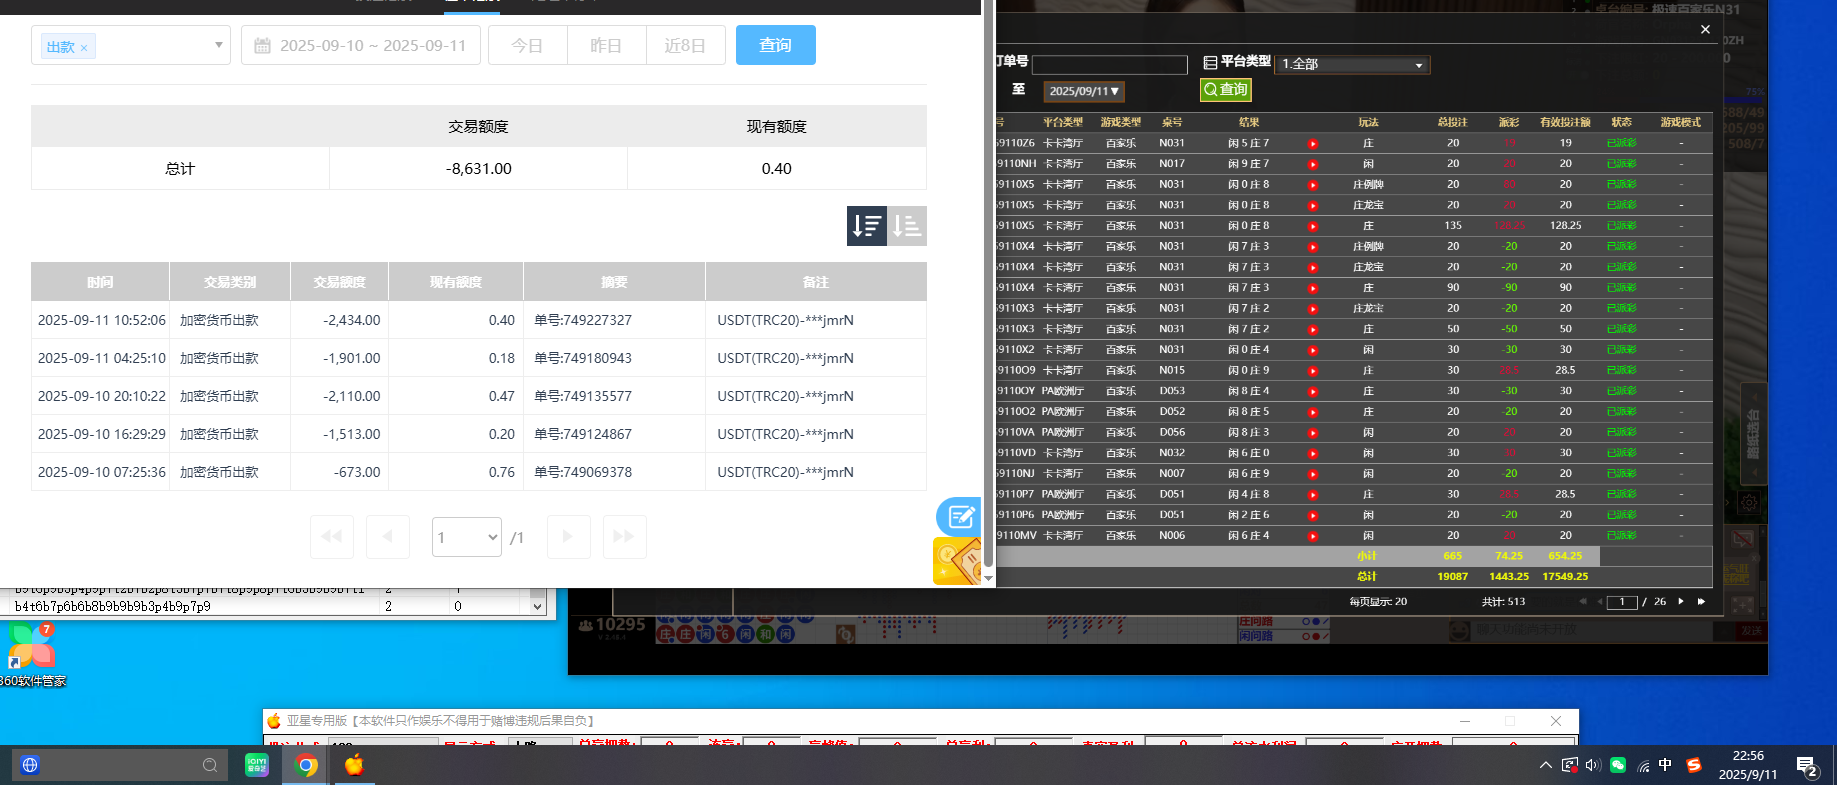
Task: Select the 昨日 date range option
Action: coord(606,46)
